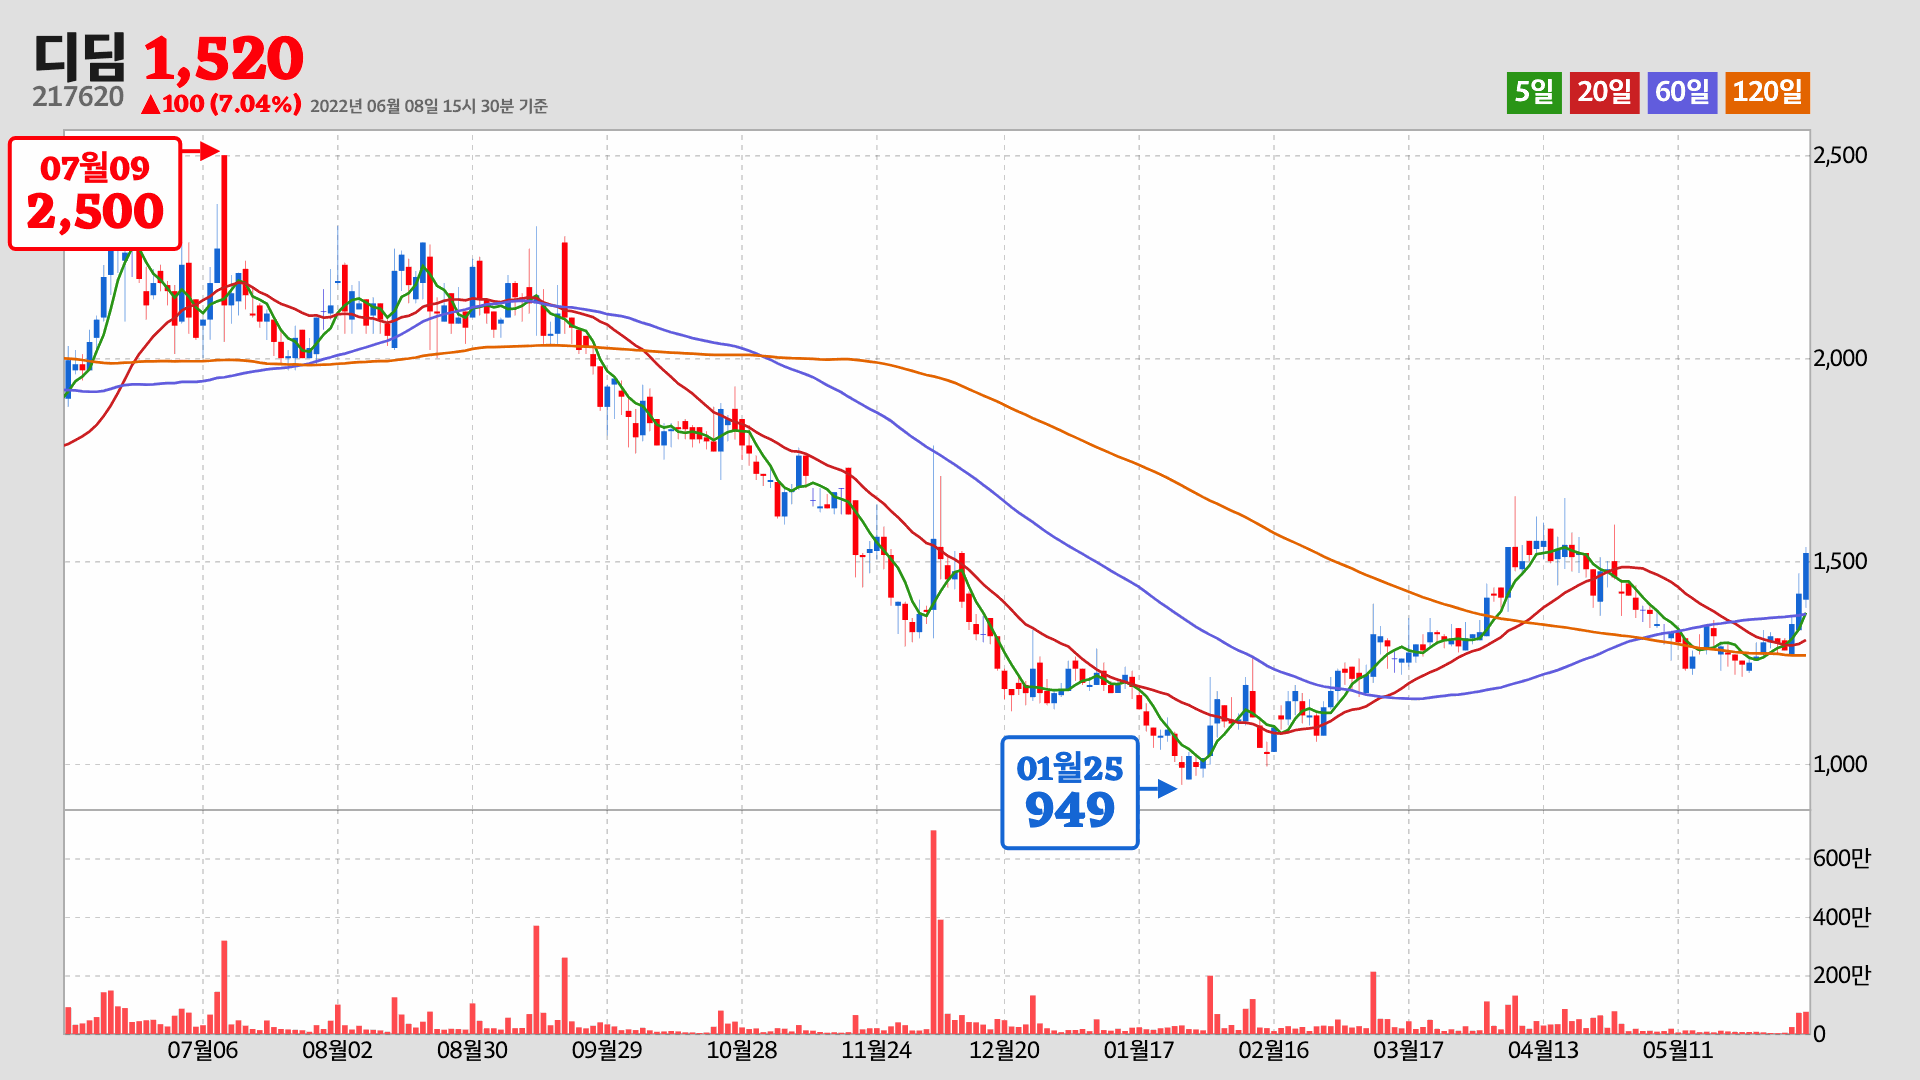Viewport: 1920px width, 1080px height.
Task: Click the timestamp 2022년 06월 08일 15시 30분 기준
Action: pyautogui.click(x=429, y=106)
